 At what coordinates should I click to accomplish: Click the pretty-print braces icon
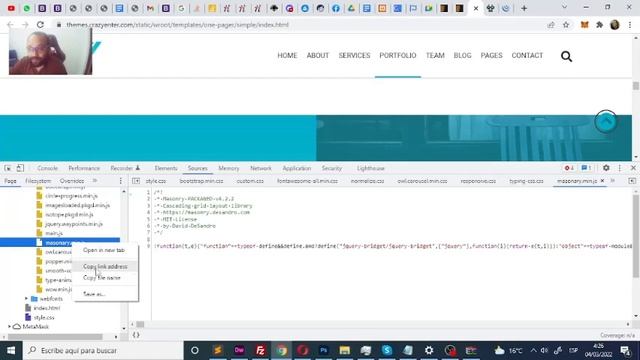click(x=136, y=335)
